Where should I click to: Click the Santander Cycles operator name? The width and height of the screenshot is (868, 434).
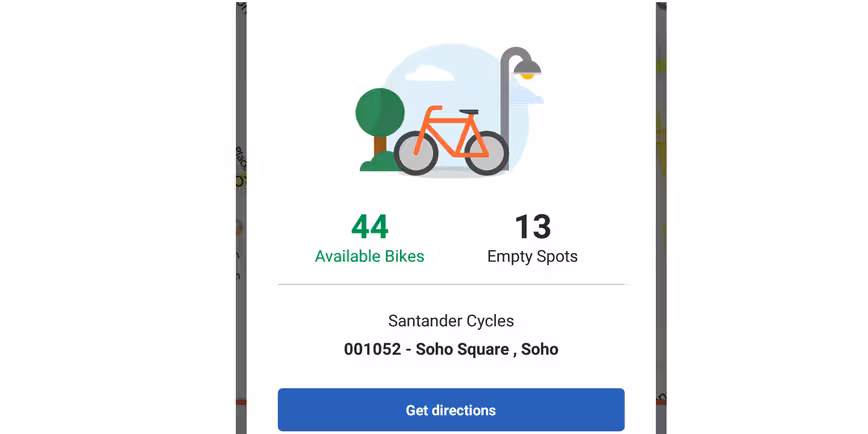pyautogui.click(x=451, y=321)
